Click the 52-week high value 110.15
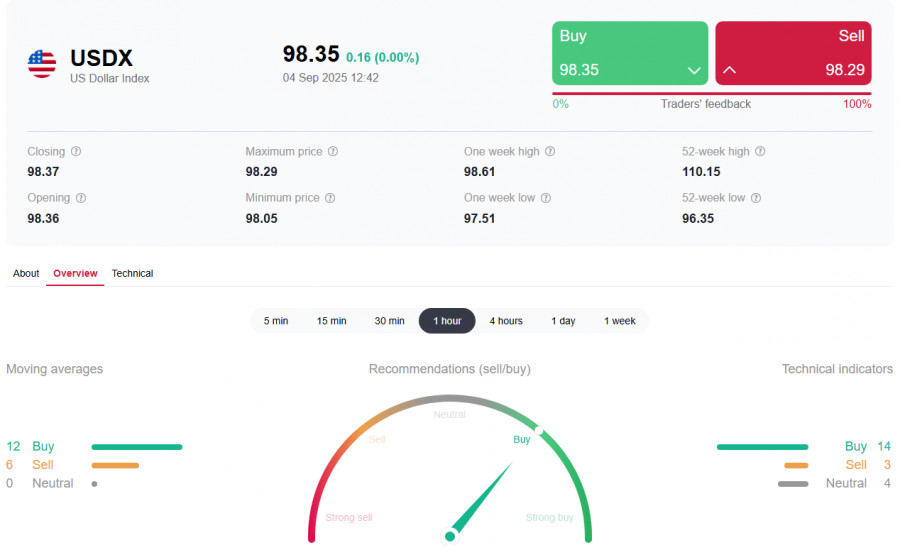Viewport: 900px width, 550px height. [x=701, y=172]
